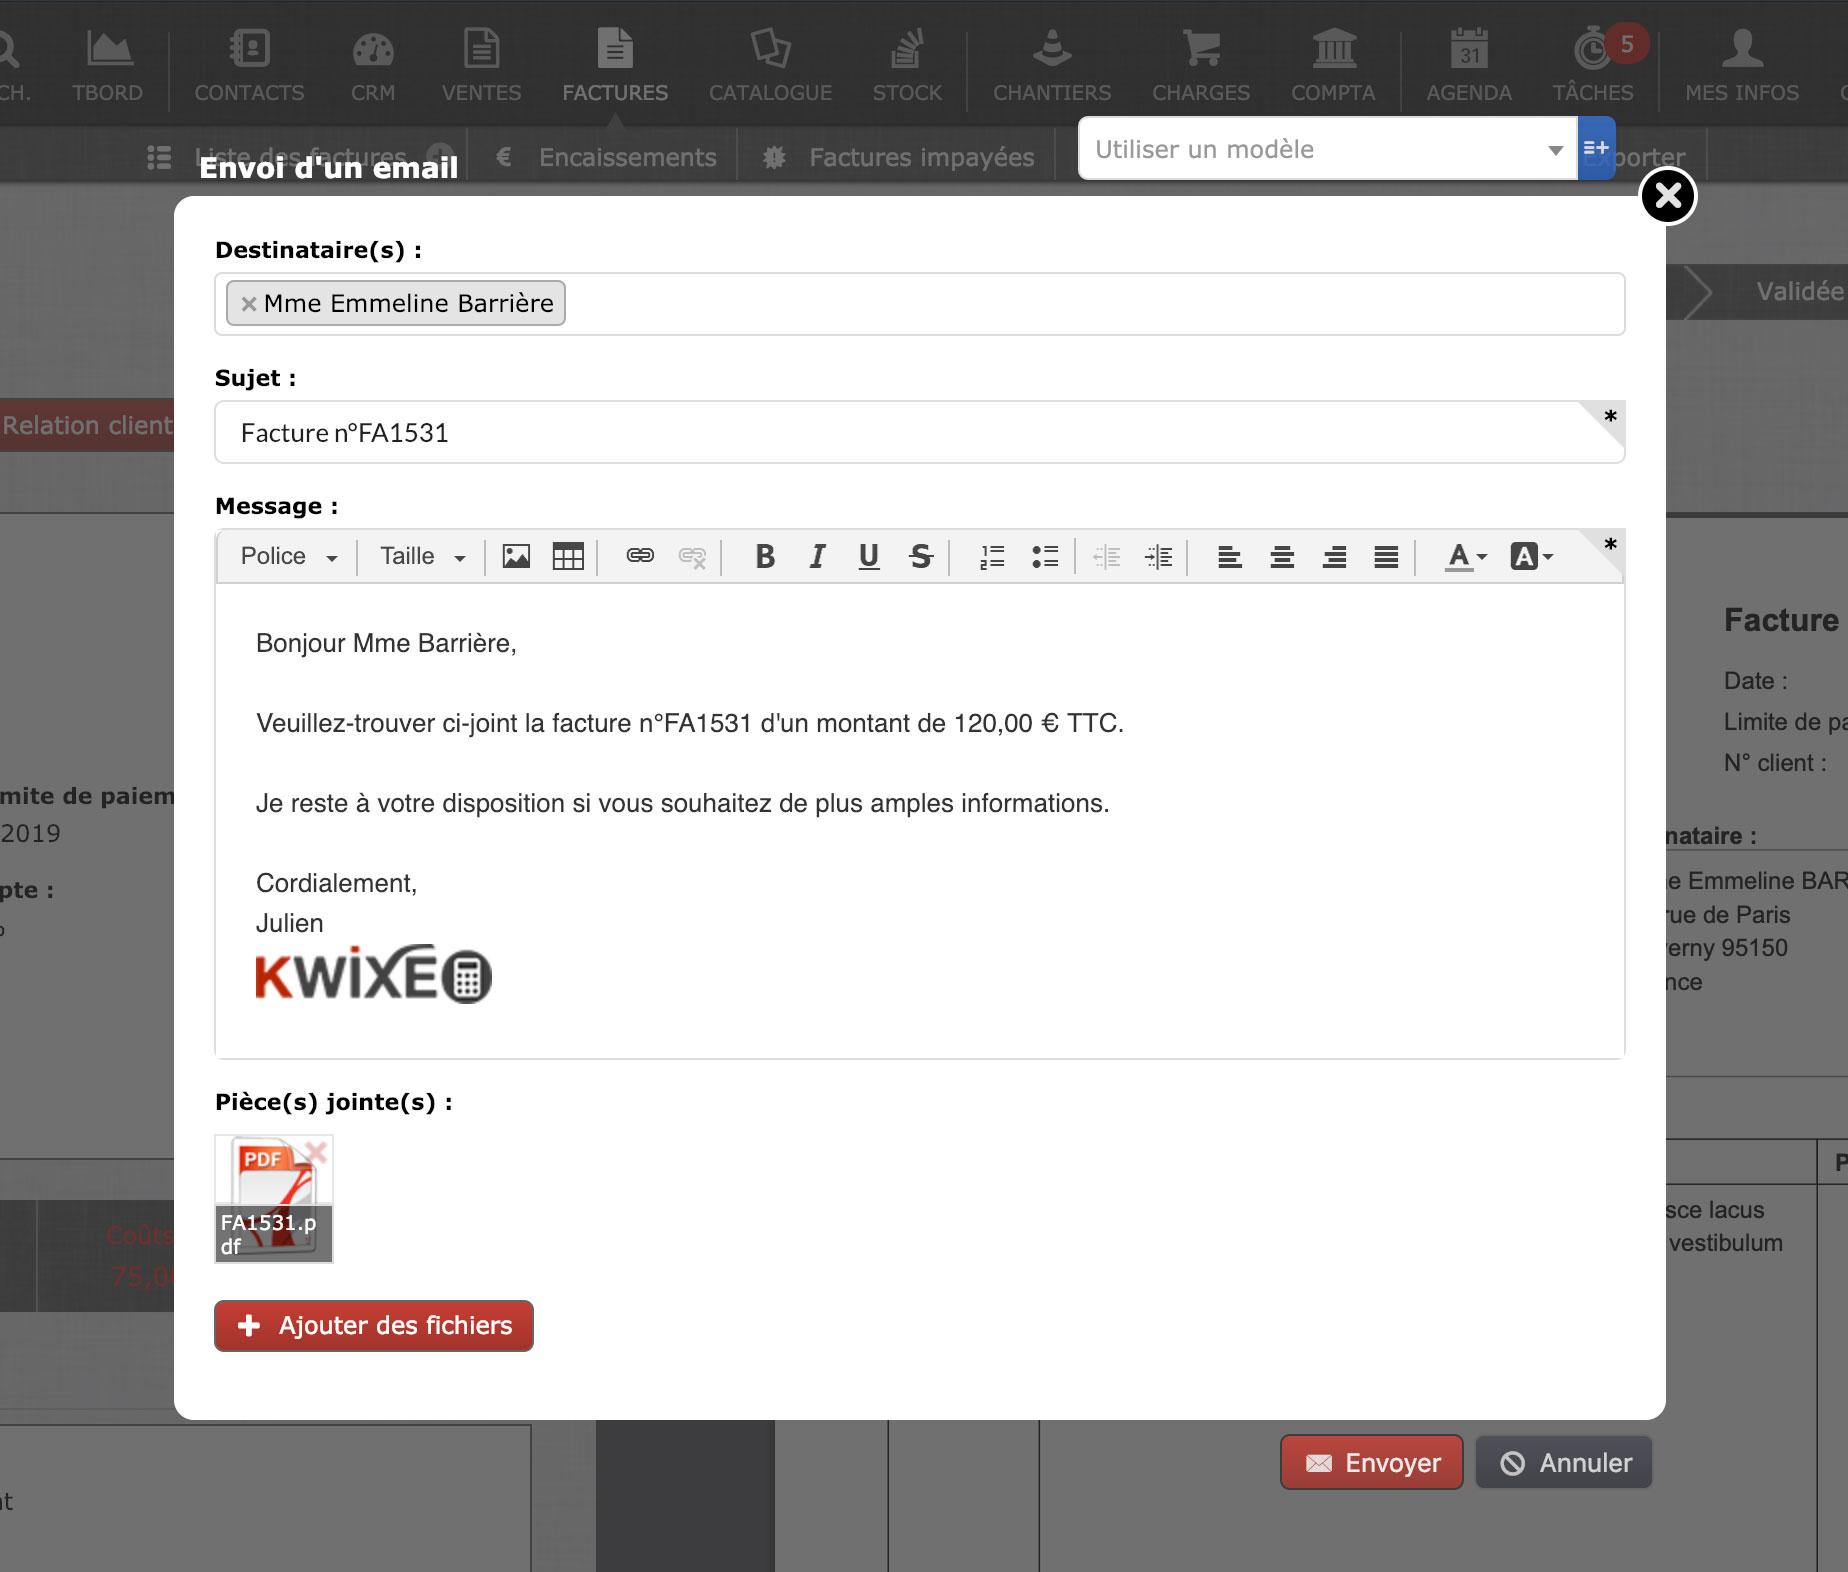1848x1572 pixels.
Task: Click the blue add-template button
Action: pos(1596,148)
